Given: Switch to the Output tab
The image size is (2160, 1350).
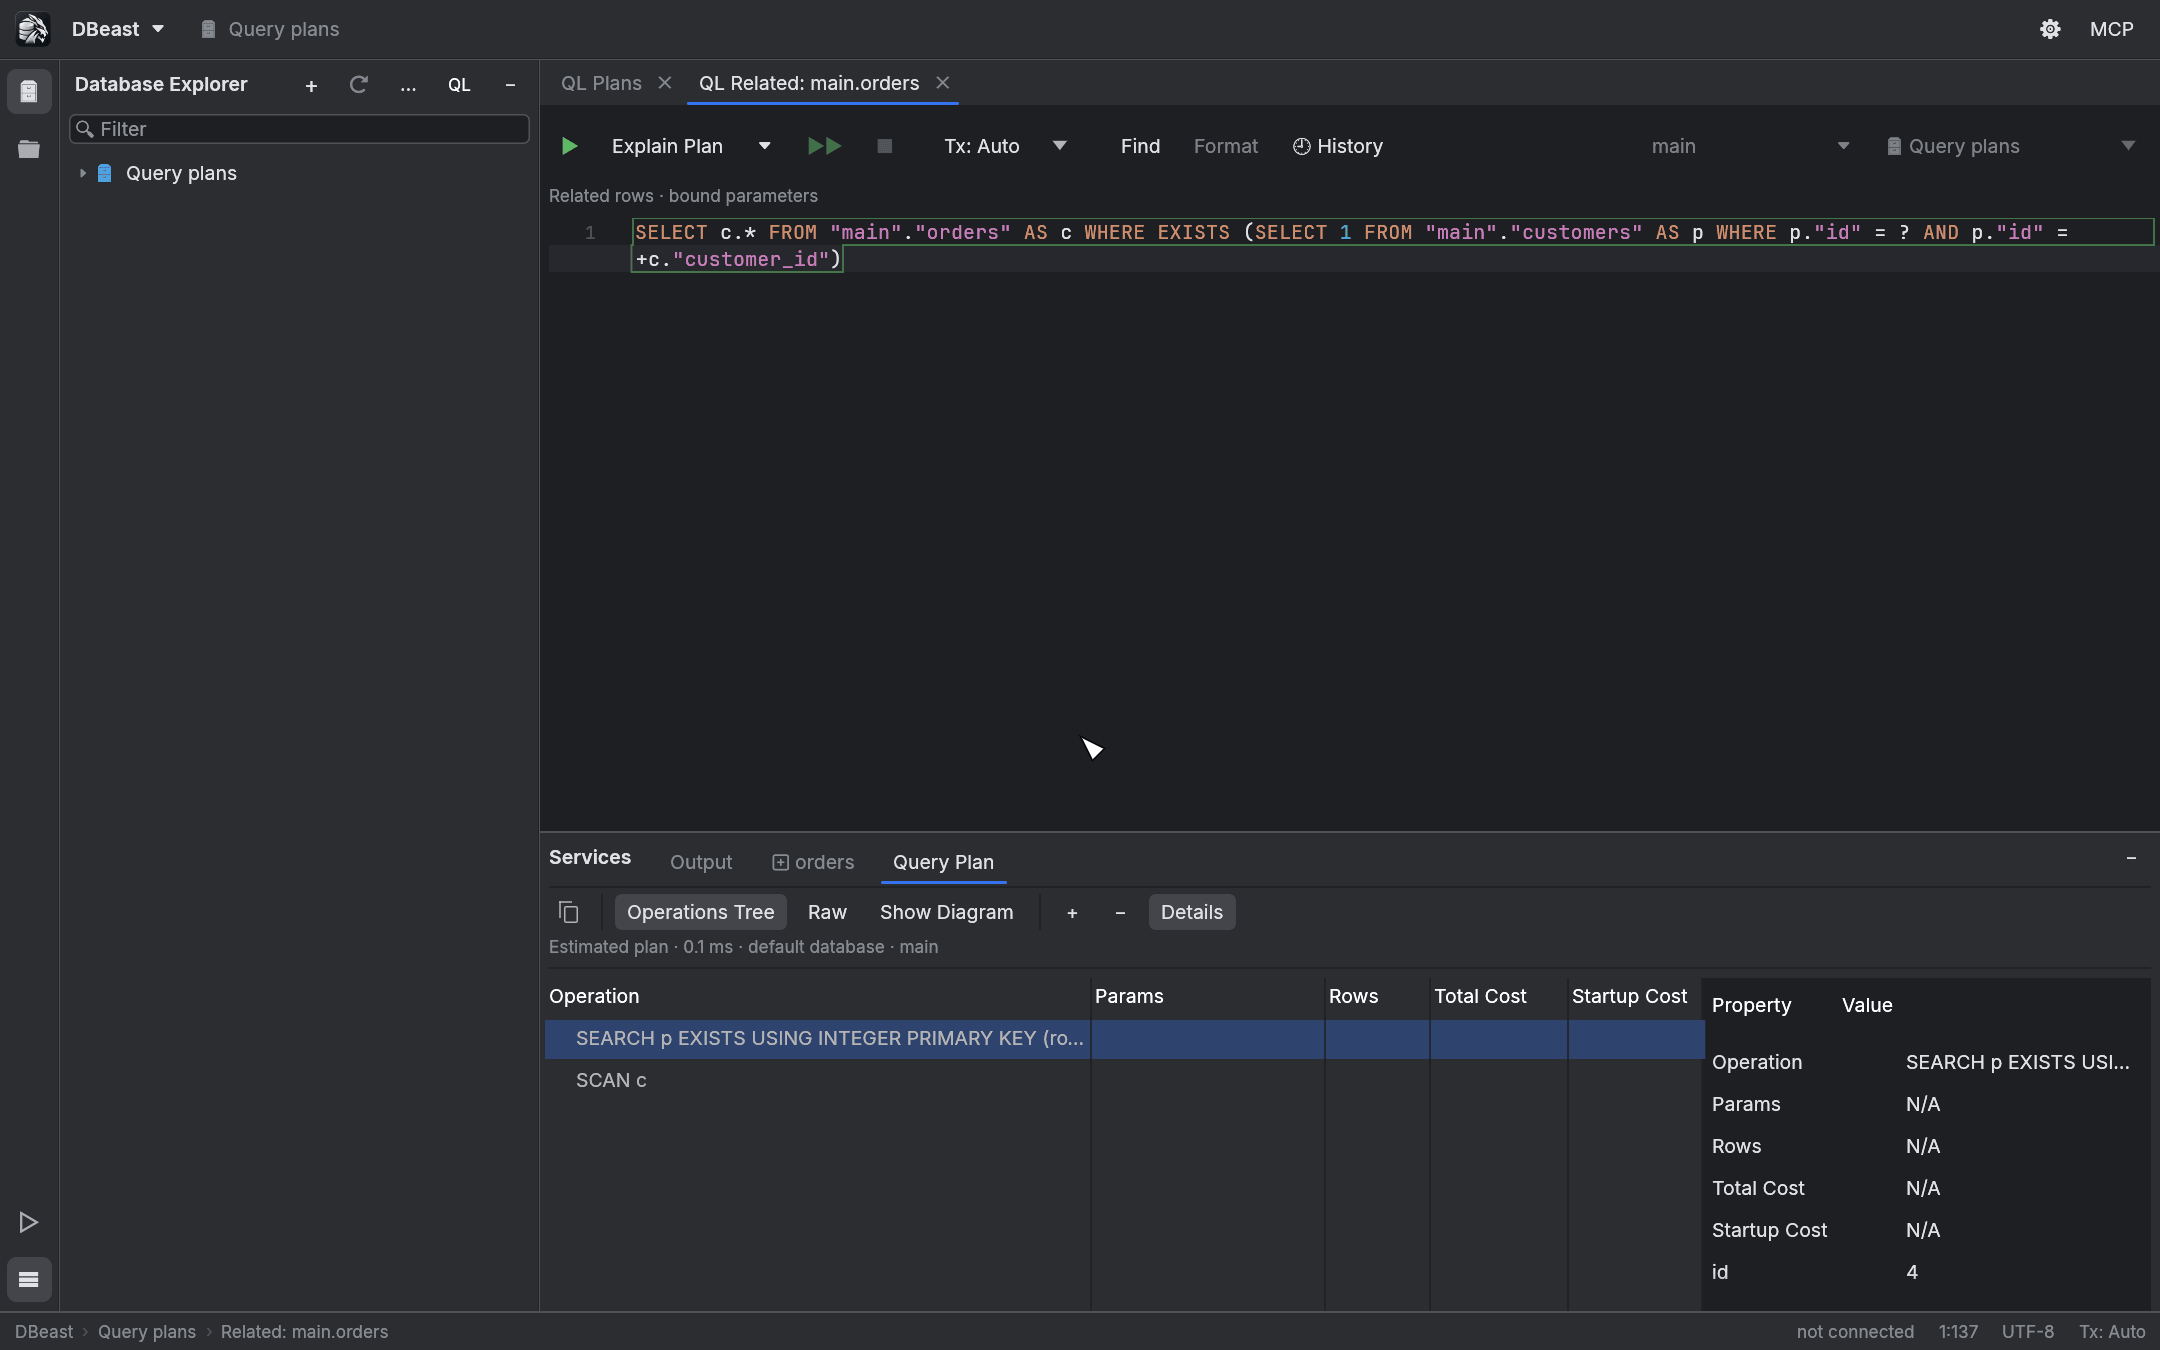Looking at the screenshot, I should tap(701, 862).
